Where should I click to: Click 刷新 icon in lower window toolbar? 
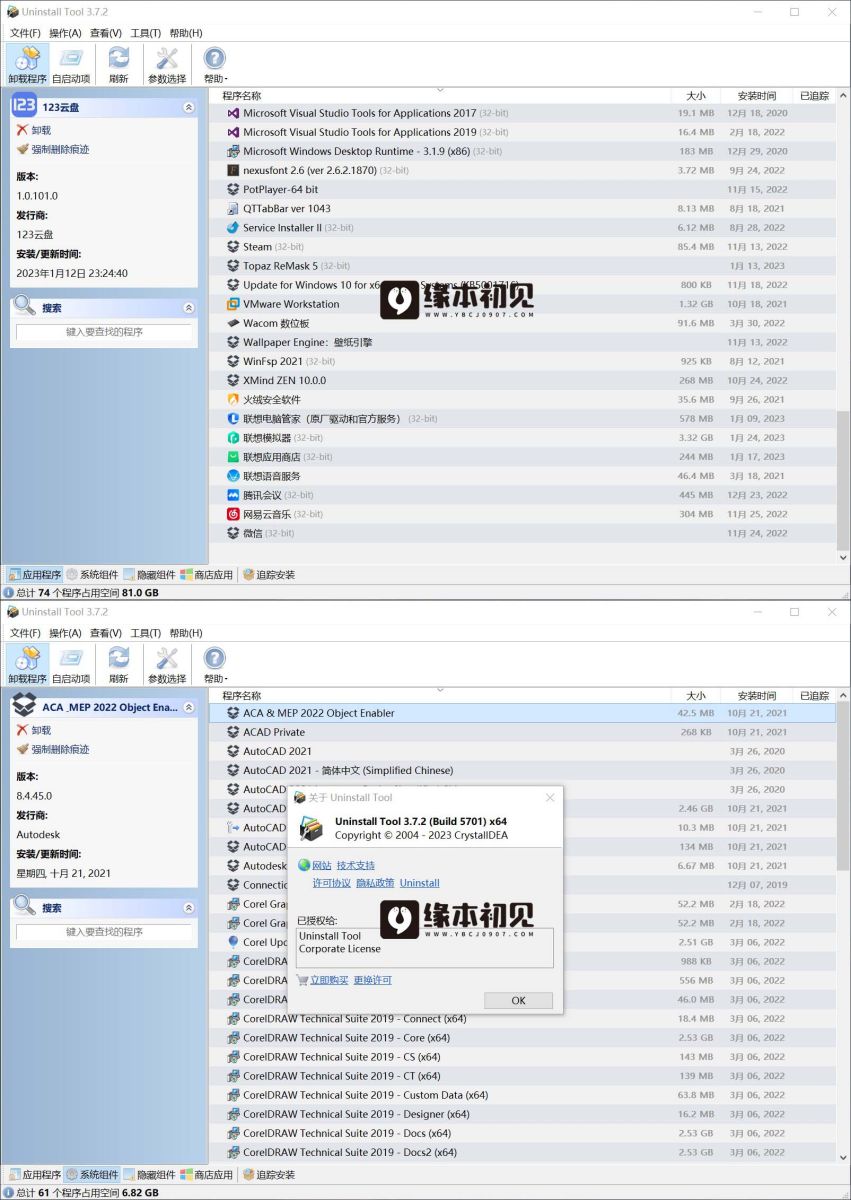(x=118, y=664)
